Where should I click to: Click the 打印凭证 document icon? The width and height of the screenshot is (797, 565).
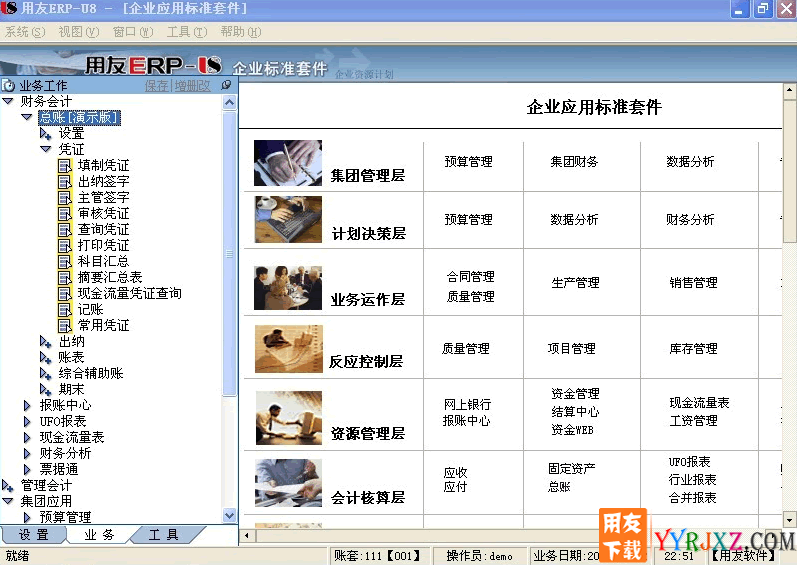tap(65, 245)
